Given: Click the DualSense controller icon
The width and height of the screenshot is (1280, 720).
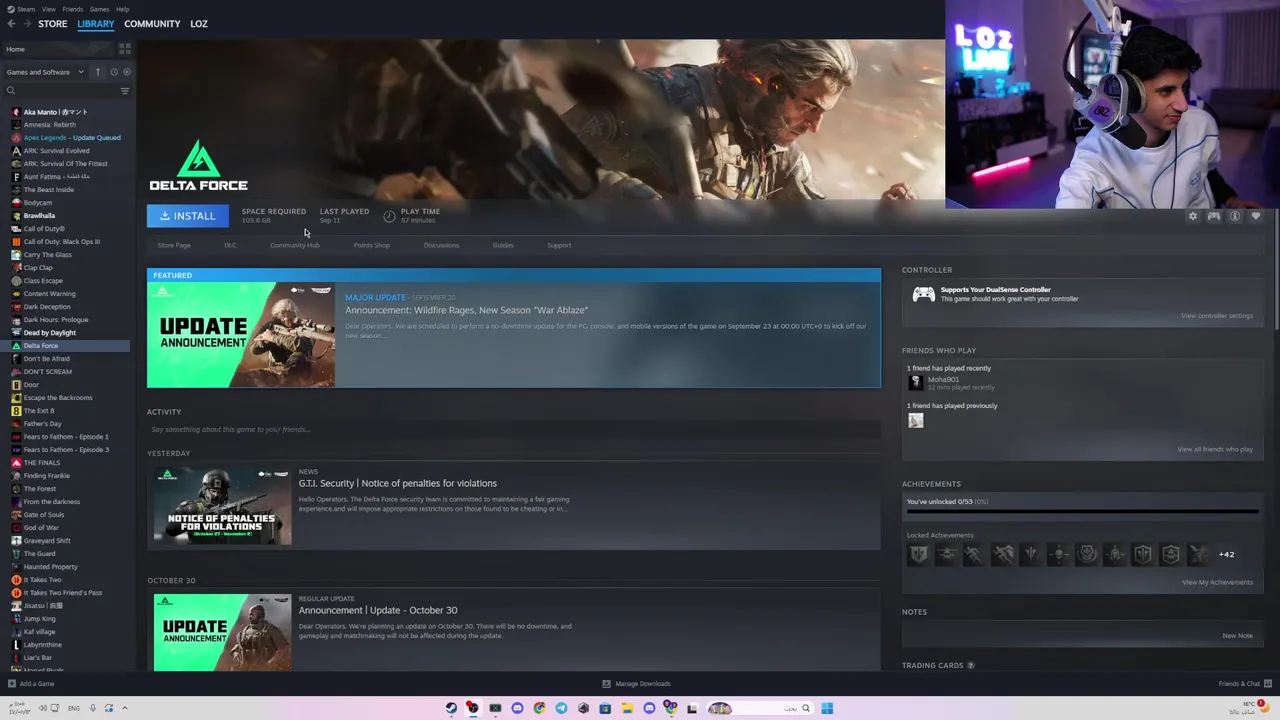Looking at the screenshot, I should click(x=923, y=294).
